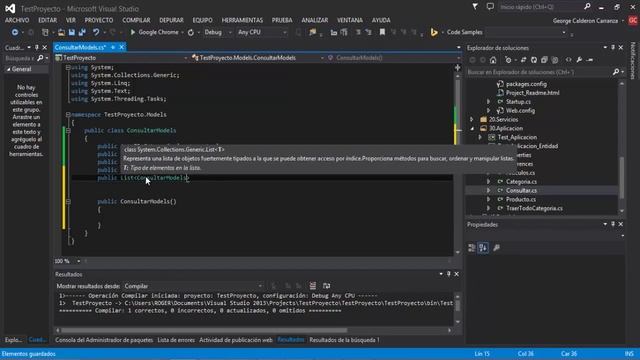Click Sync with Active Document icon in Solution Explorer
Screen dimensions: 640x360
523,60
